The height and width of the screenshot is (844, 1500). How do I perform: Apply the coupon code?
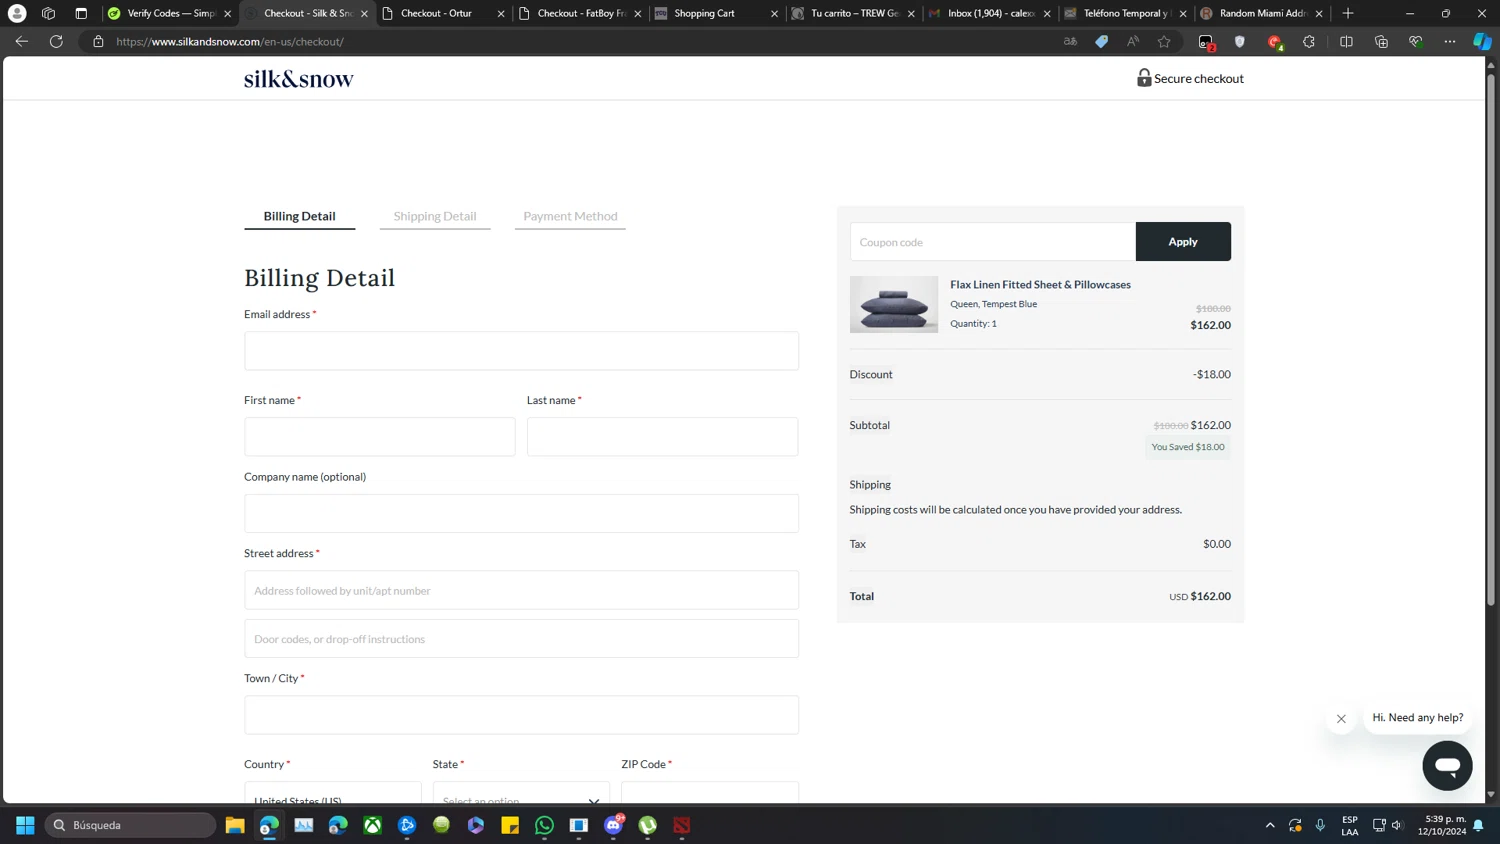pyautogui.click(x=1183, y=242)
